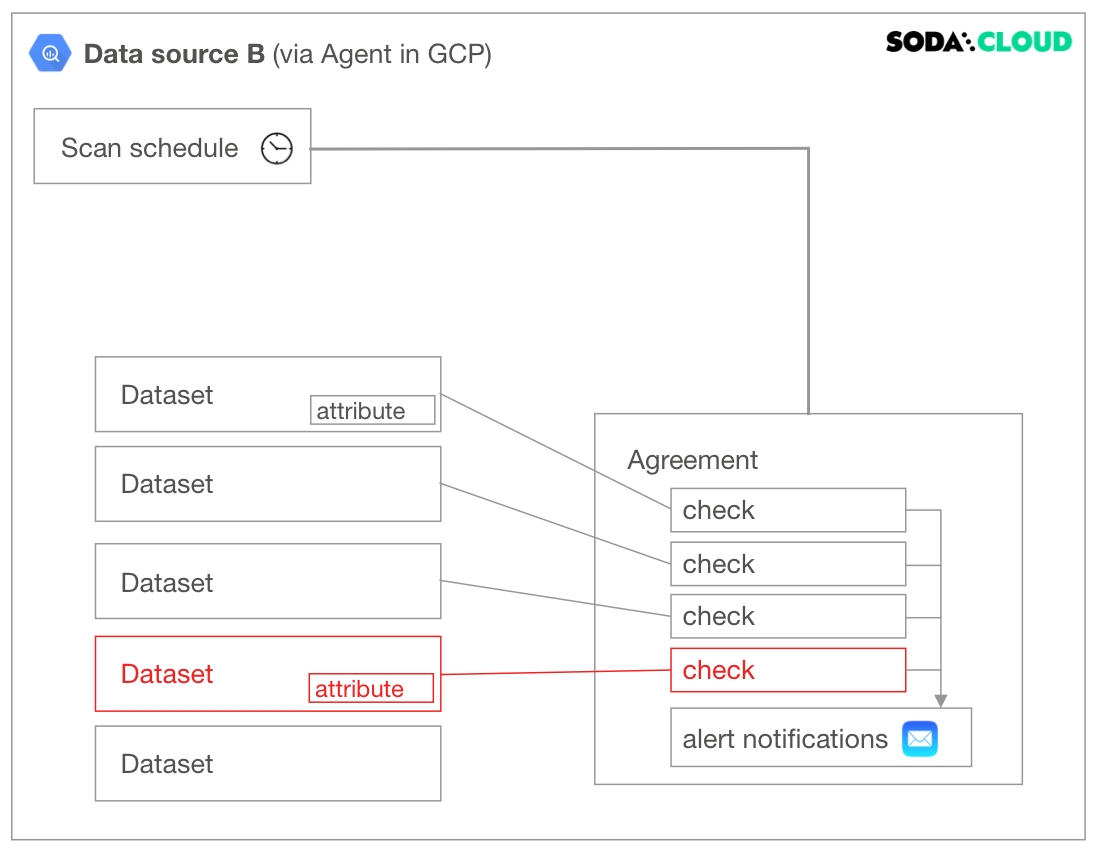1096x852 pixels.
Task: Click the bottom Dataset box
Action: (267, 763)
